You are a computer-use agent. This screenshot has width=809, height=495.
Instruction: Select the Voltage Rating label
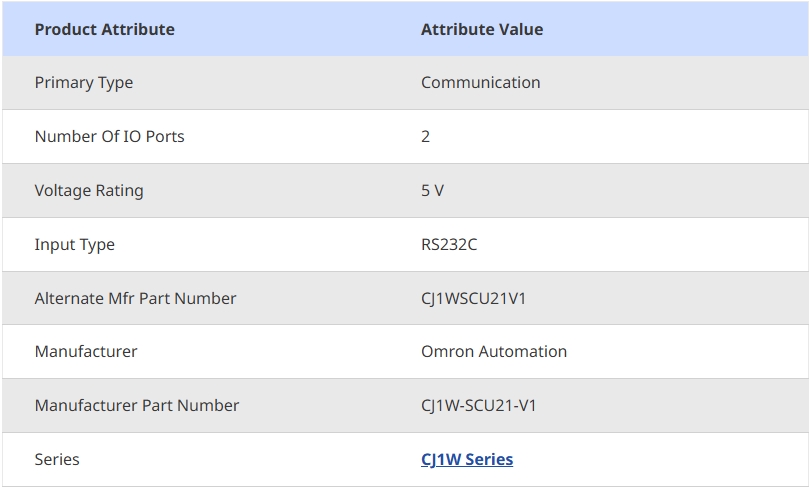point(89,190)
